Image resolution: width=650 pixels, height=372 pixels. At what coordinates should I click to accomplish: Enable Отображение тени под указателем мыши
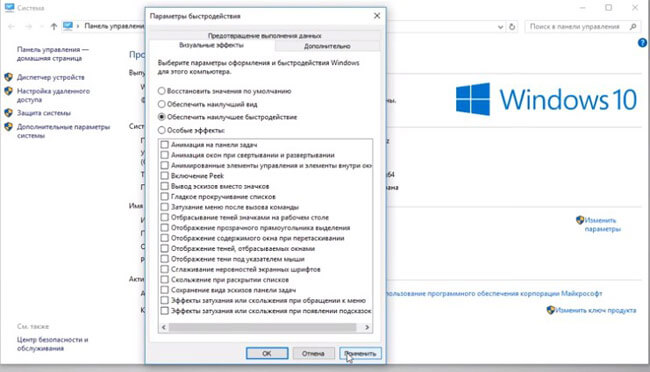[165, 259]
